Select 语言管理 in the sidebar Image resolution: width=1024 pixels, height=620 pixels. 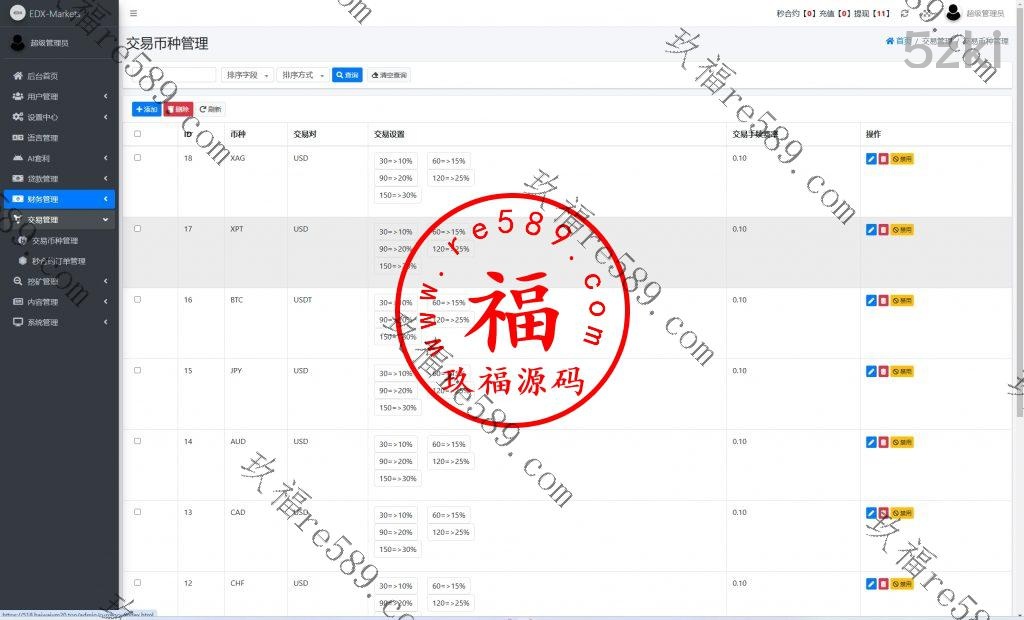42,138
